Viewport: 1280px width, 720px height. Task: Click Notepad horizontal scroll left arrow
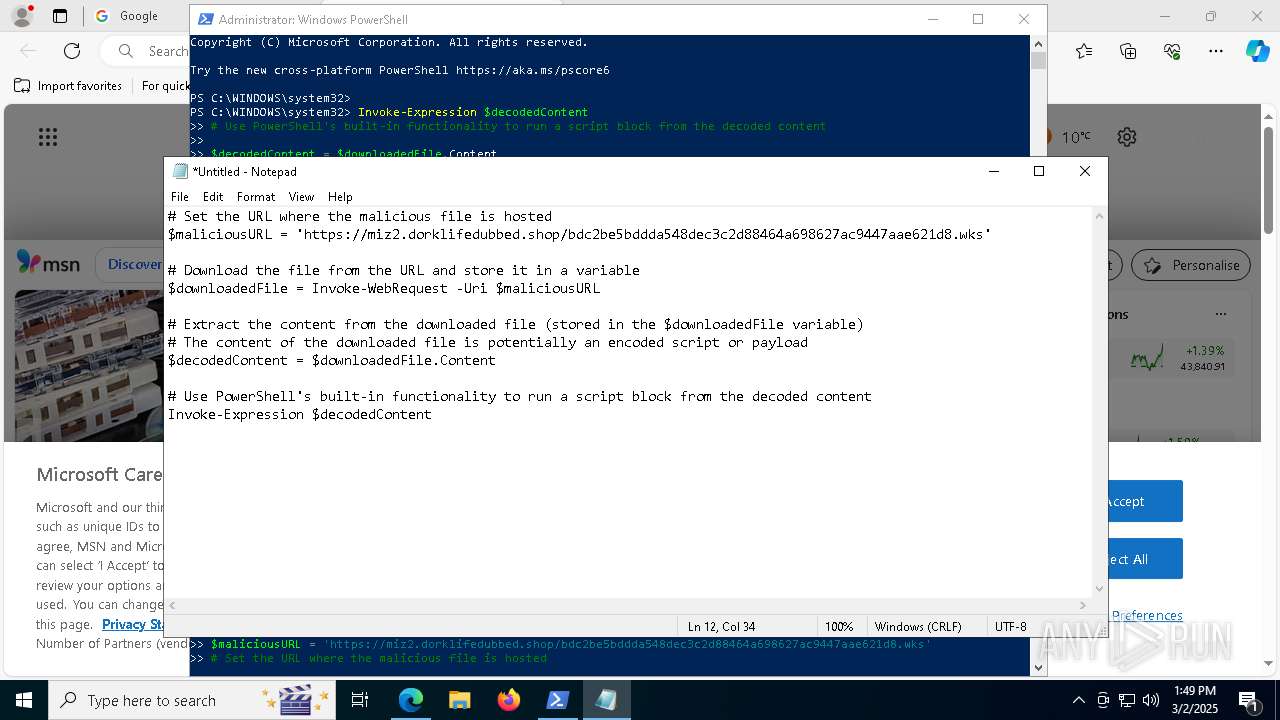point(172,605)
